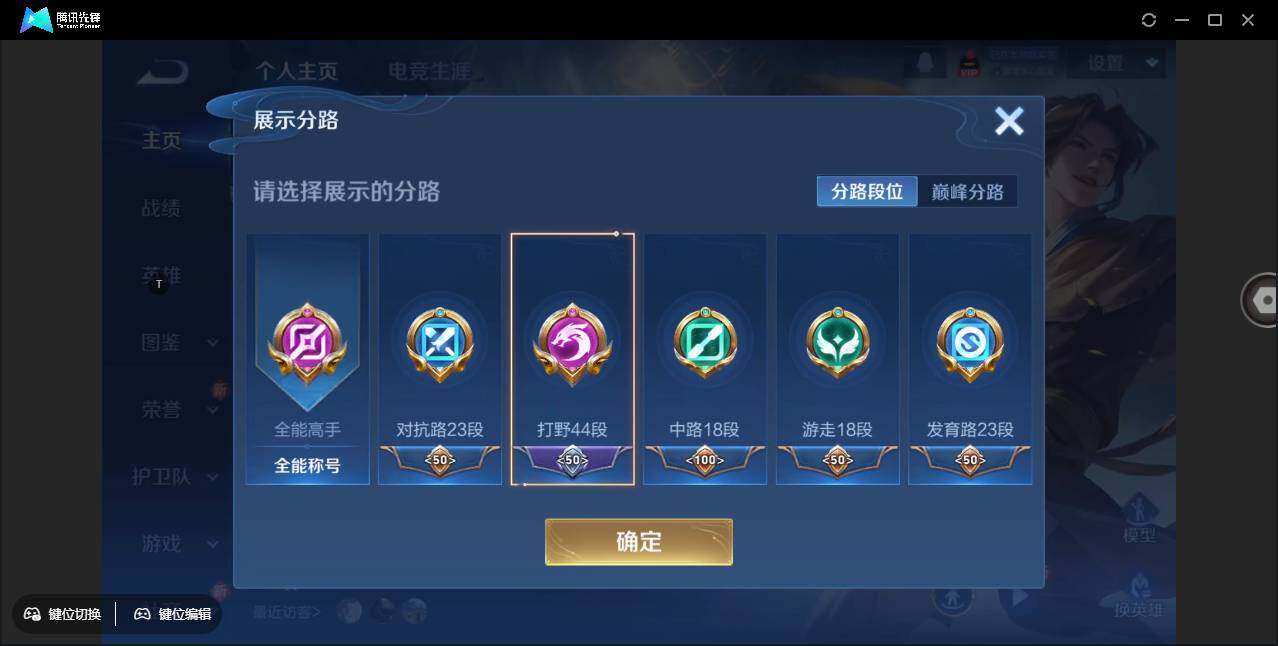This screenshot has width=1278, height=646.
Task: Select the 游走18段 roaming badge
Action: point(837,359)
